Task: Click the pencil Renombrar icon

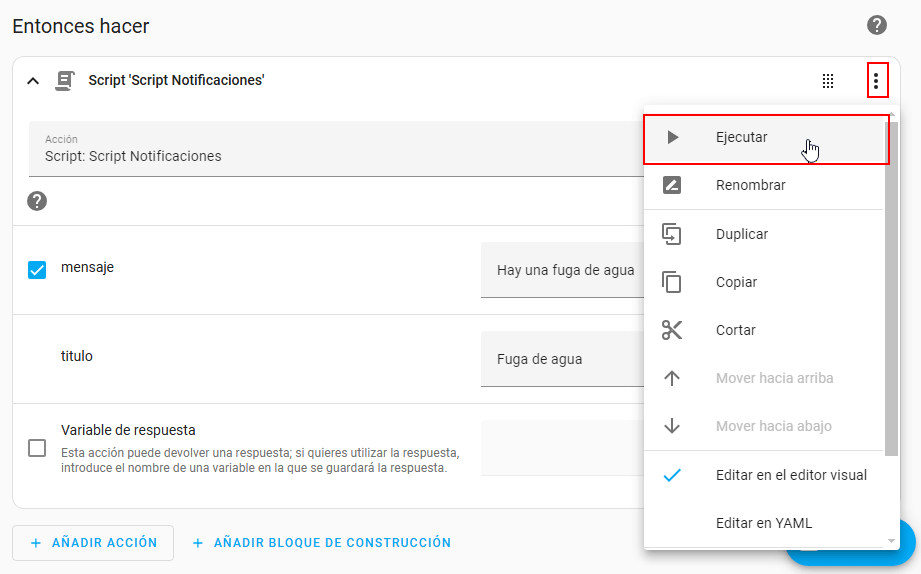Action: [x=672, y=185]
